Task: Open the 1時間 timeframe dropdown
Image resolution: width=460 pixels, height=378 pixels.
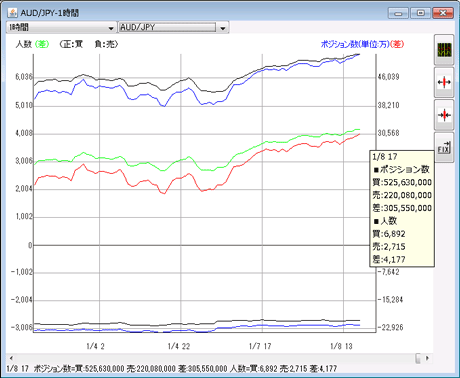Action: (61, 28)
